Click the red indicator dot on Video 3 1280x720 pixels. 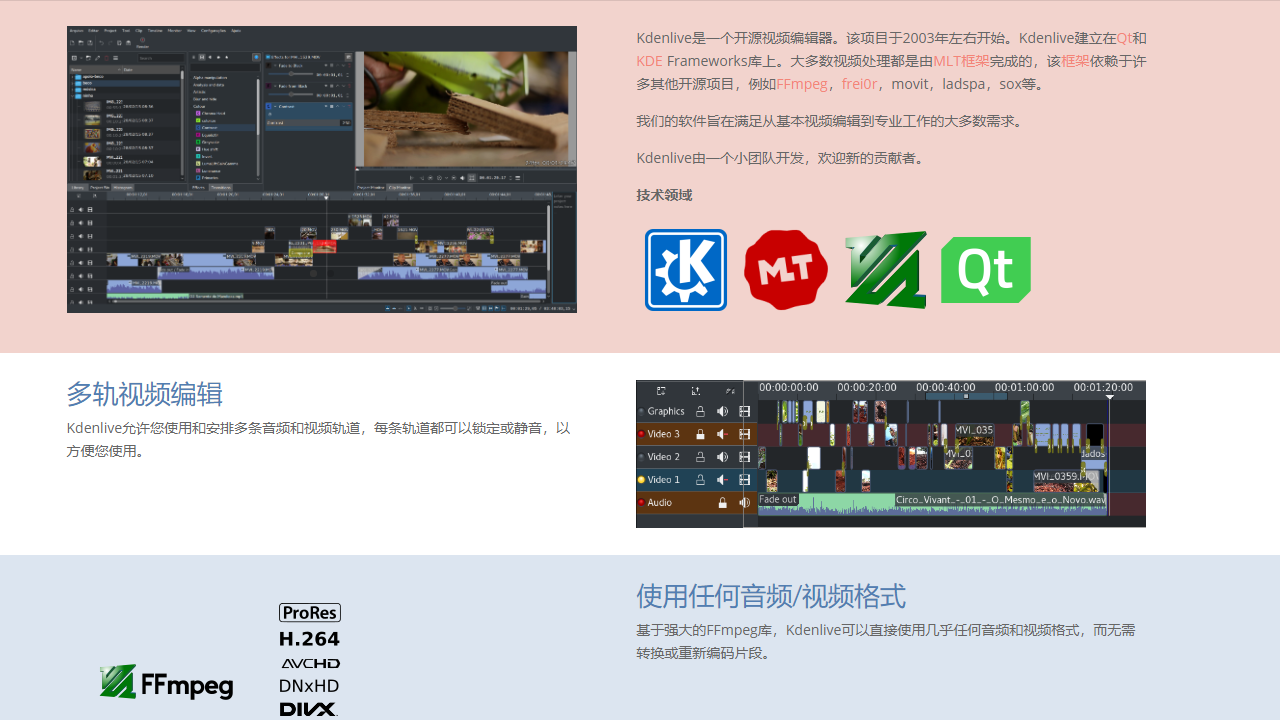(641, 434)
